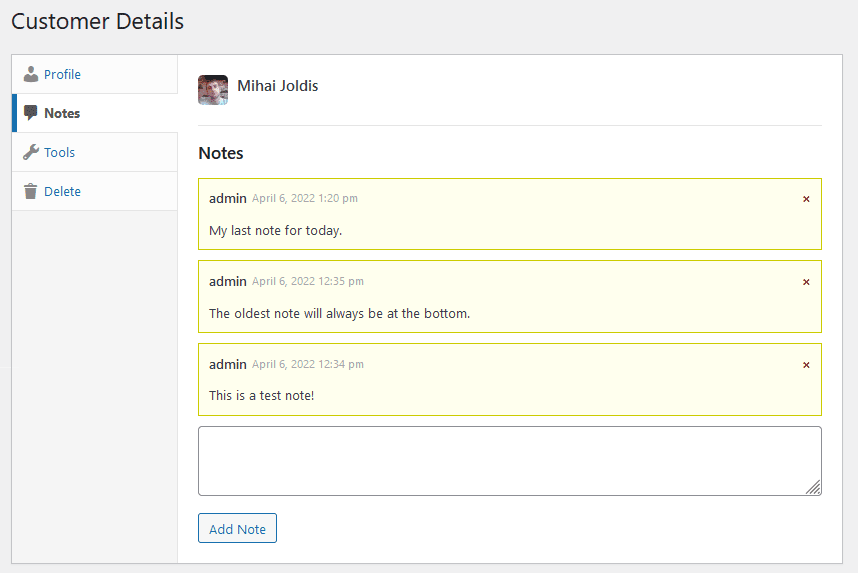Click the customer name Mihai Joldis
Screen dimensions: 858x573
[278, 86]
